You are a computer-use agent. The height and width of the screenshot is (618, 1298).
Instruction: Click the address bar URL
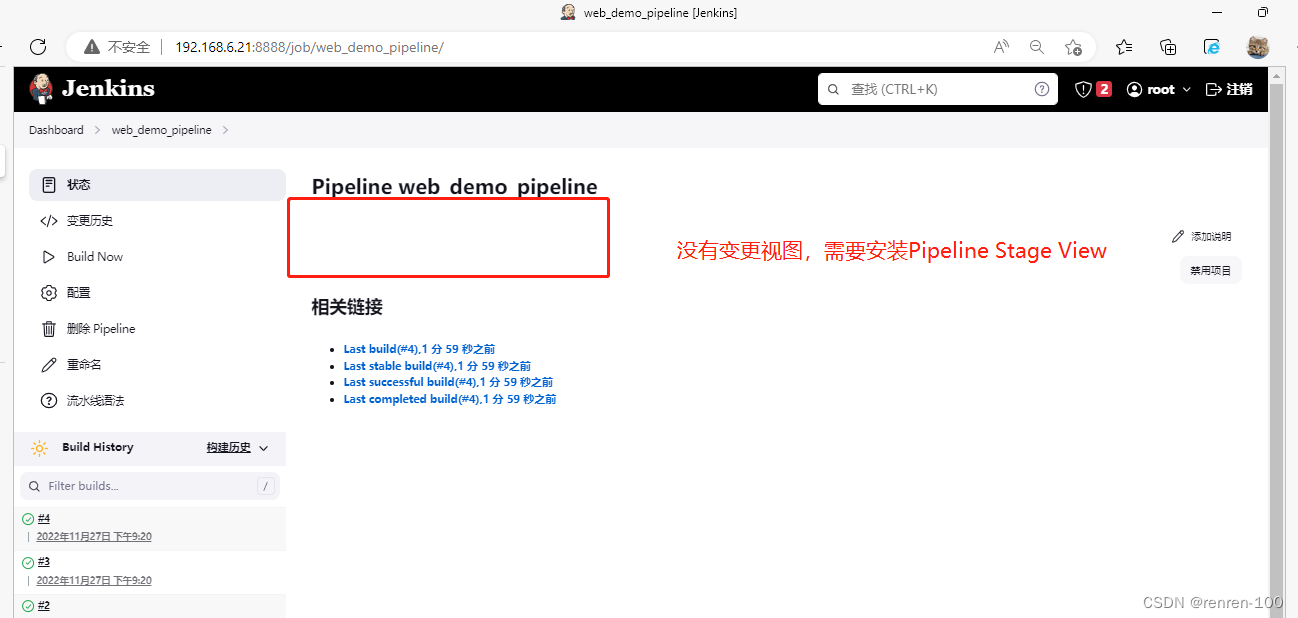309,47
